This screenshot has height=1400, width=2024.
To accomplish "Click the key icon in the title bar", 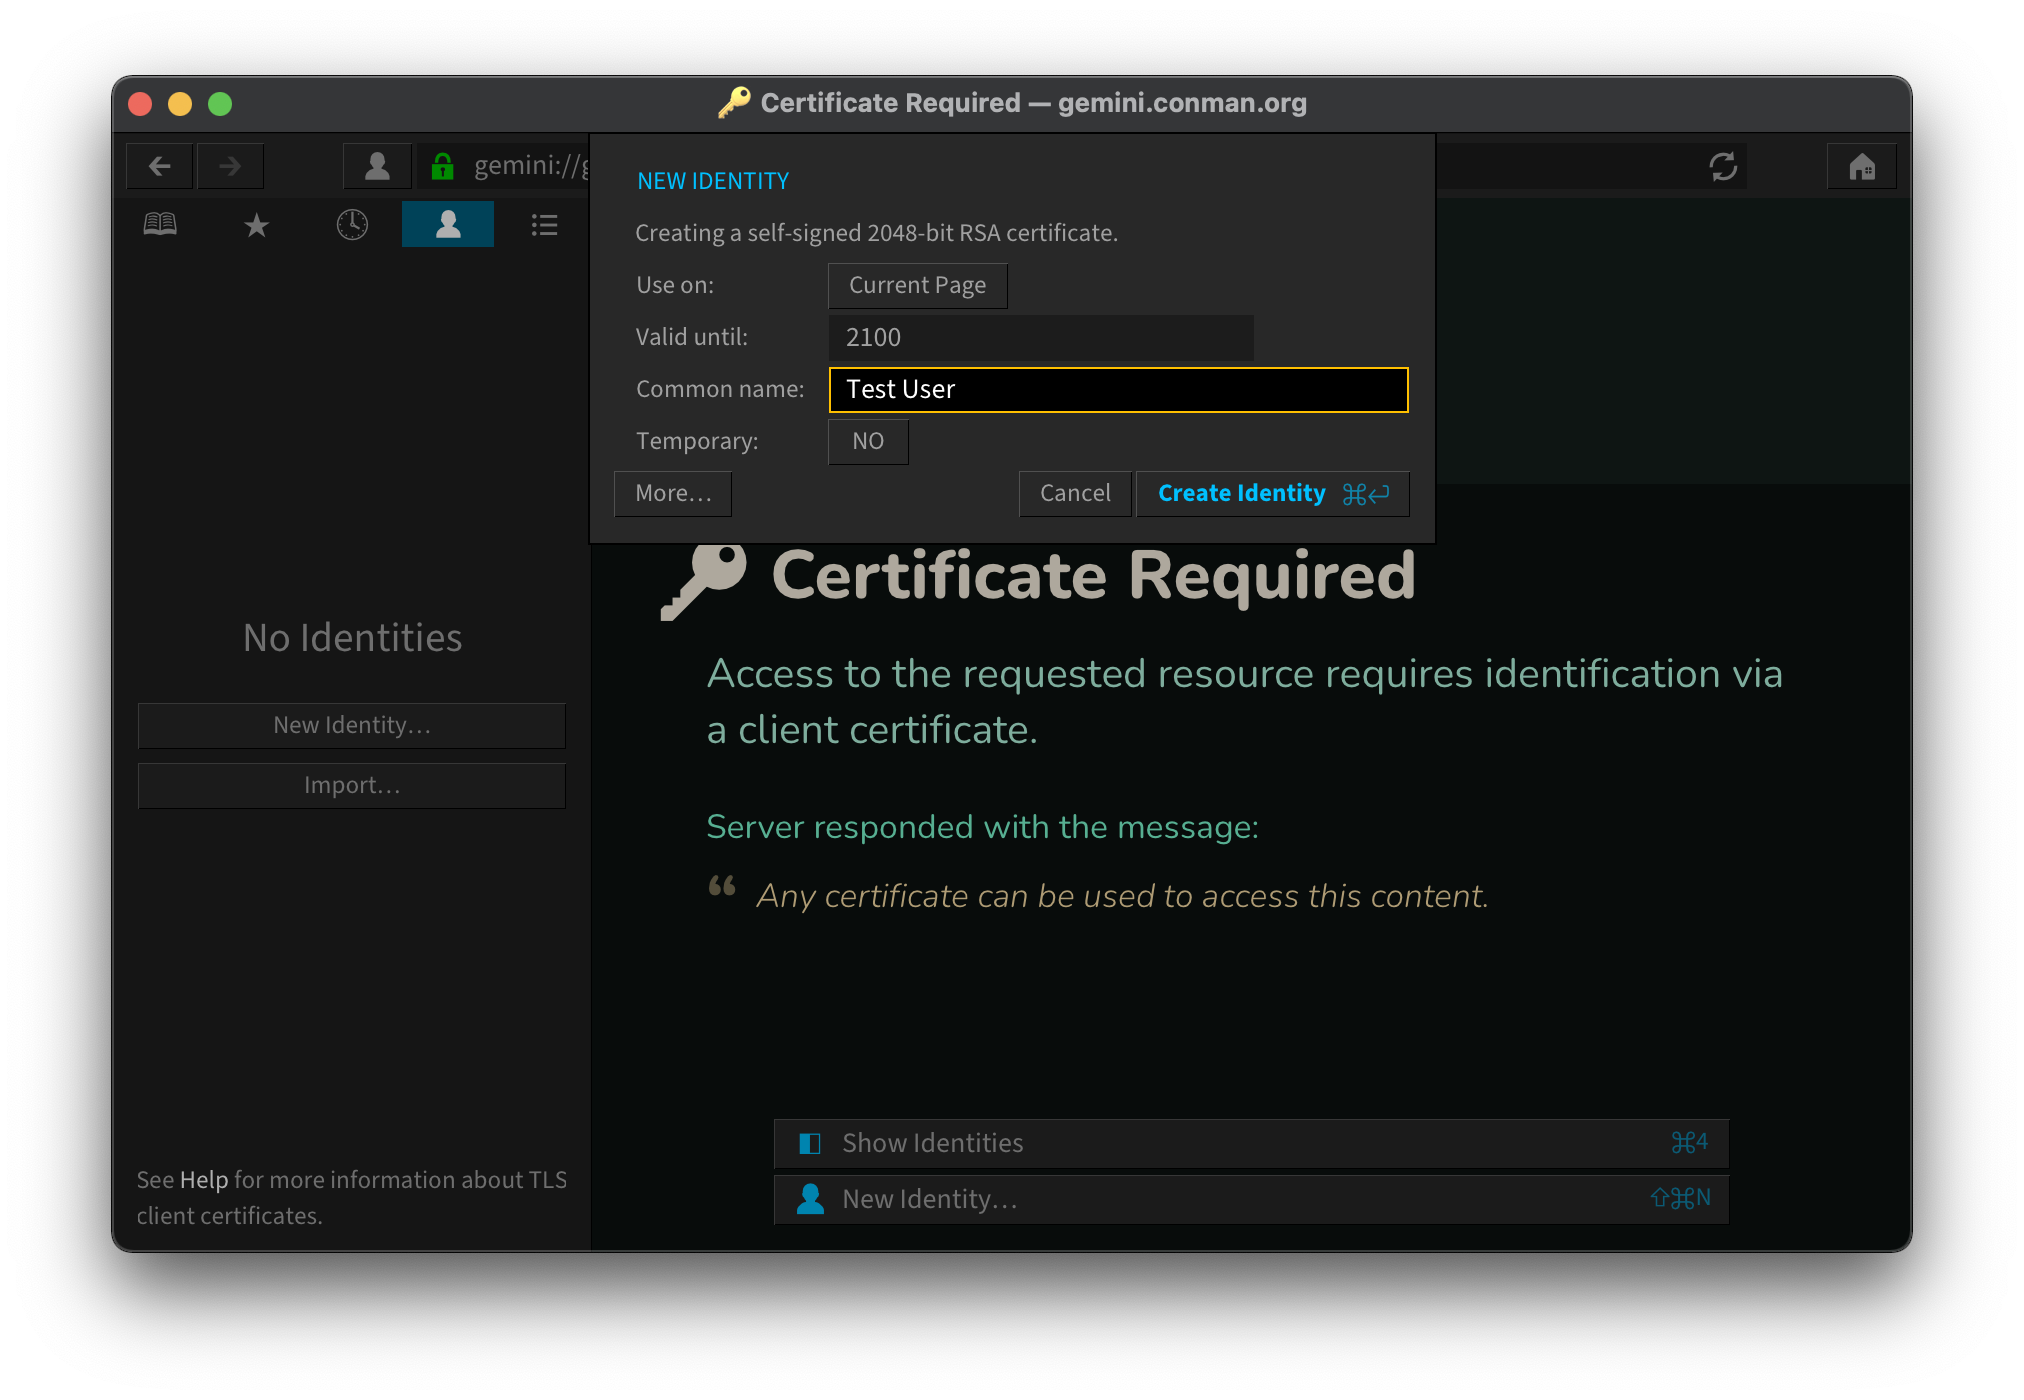I will pos(734,103).
